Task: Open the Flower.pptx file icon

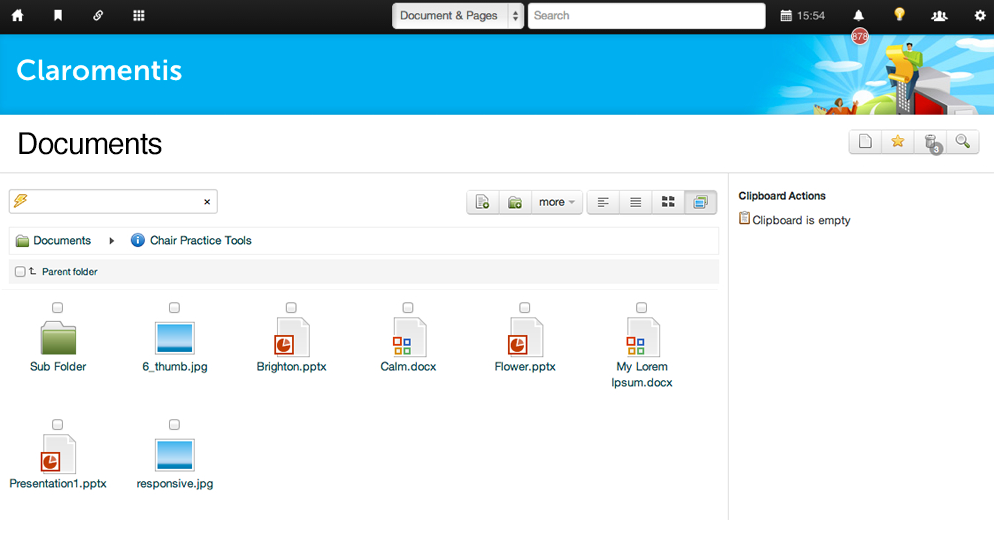Action: coord(525,337)
